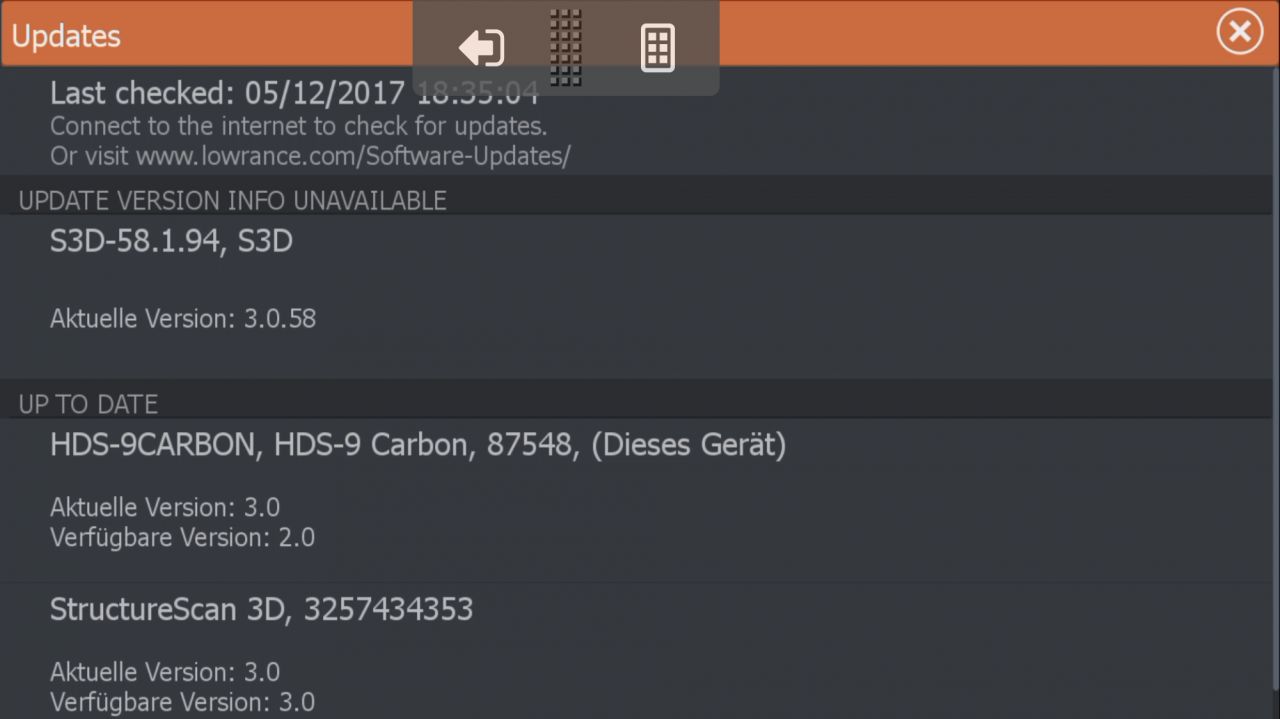The image size is (1280, 719).
Task: Click the '(Dieses Gerät)' label
Action: point(689,445)
